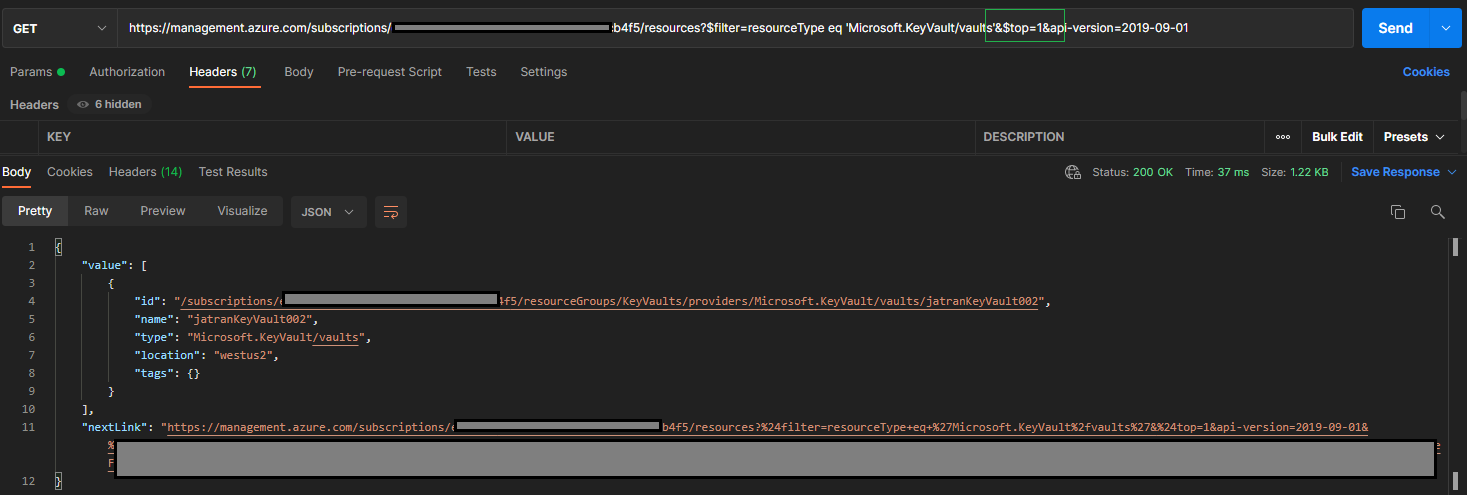This screenshot has height=495, width=1467.
Task: Select the request Headers (7) tab
Action: click(223, 72)
